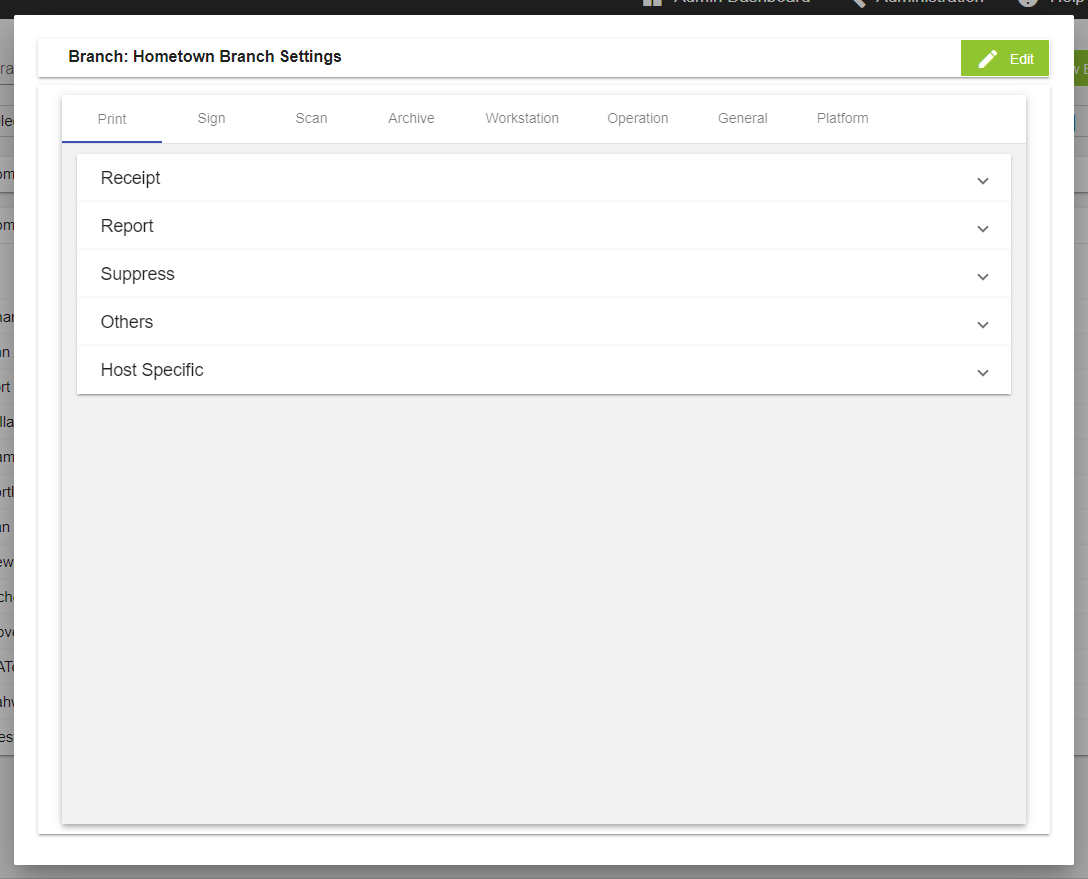Select the Scan tab
This screenshot has height=879, width=1088.
[x=312, y=119]
